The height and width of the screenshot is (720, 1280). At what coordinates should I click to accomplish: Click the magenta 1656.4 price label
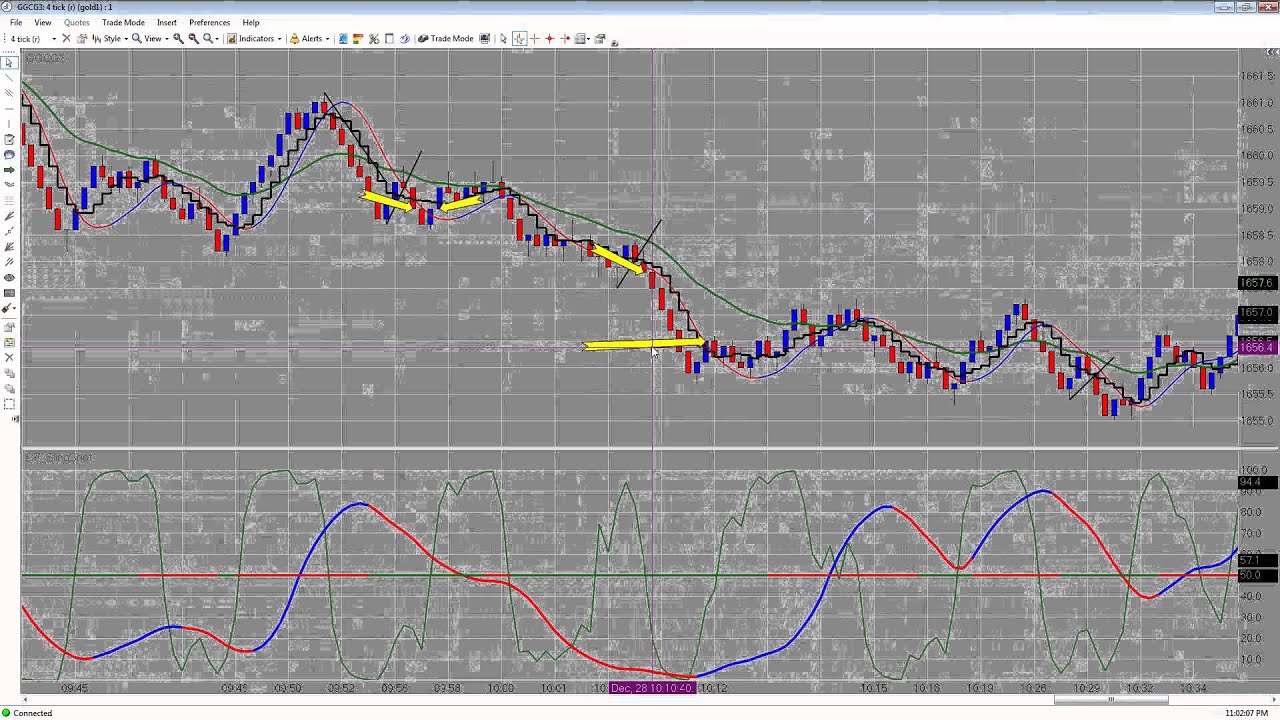(1257, 347)
